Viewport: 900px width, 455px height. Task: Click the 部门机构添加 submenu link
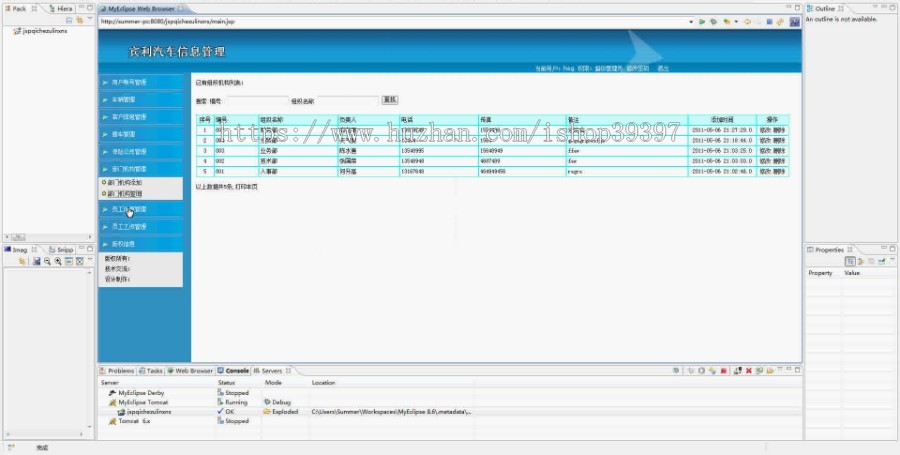tap(125, 182)
